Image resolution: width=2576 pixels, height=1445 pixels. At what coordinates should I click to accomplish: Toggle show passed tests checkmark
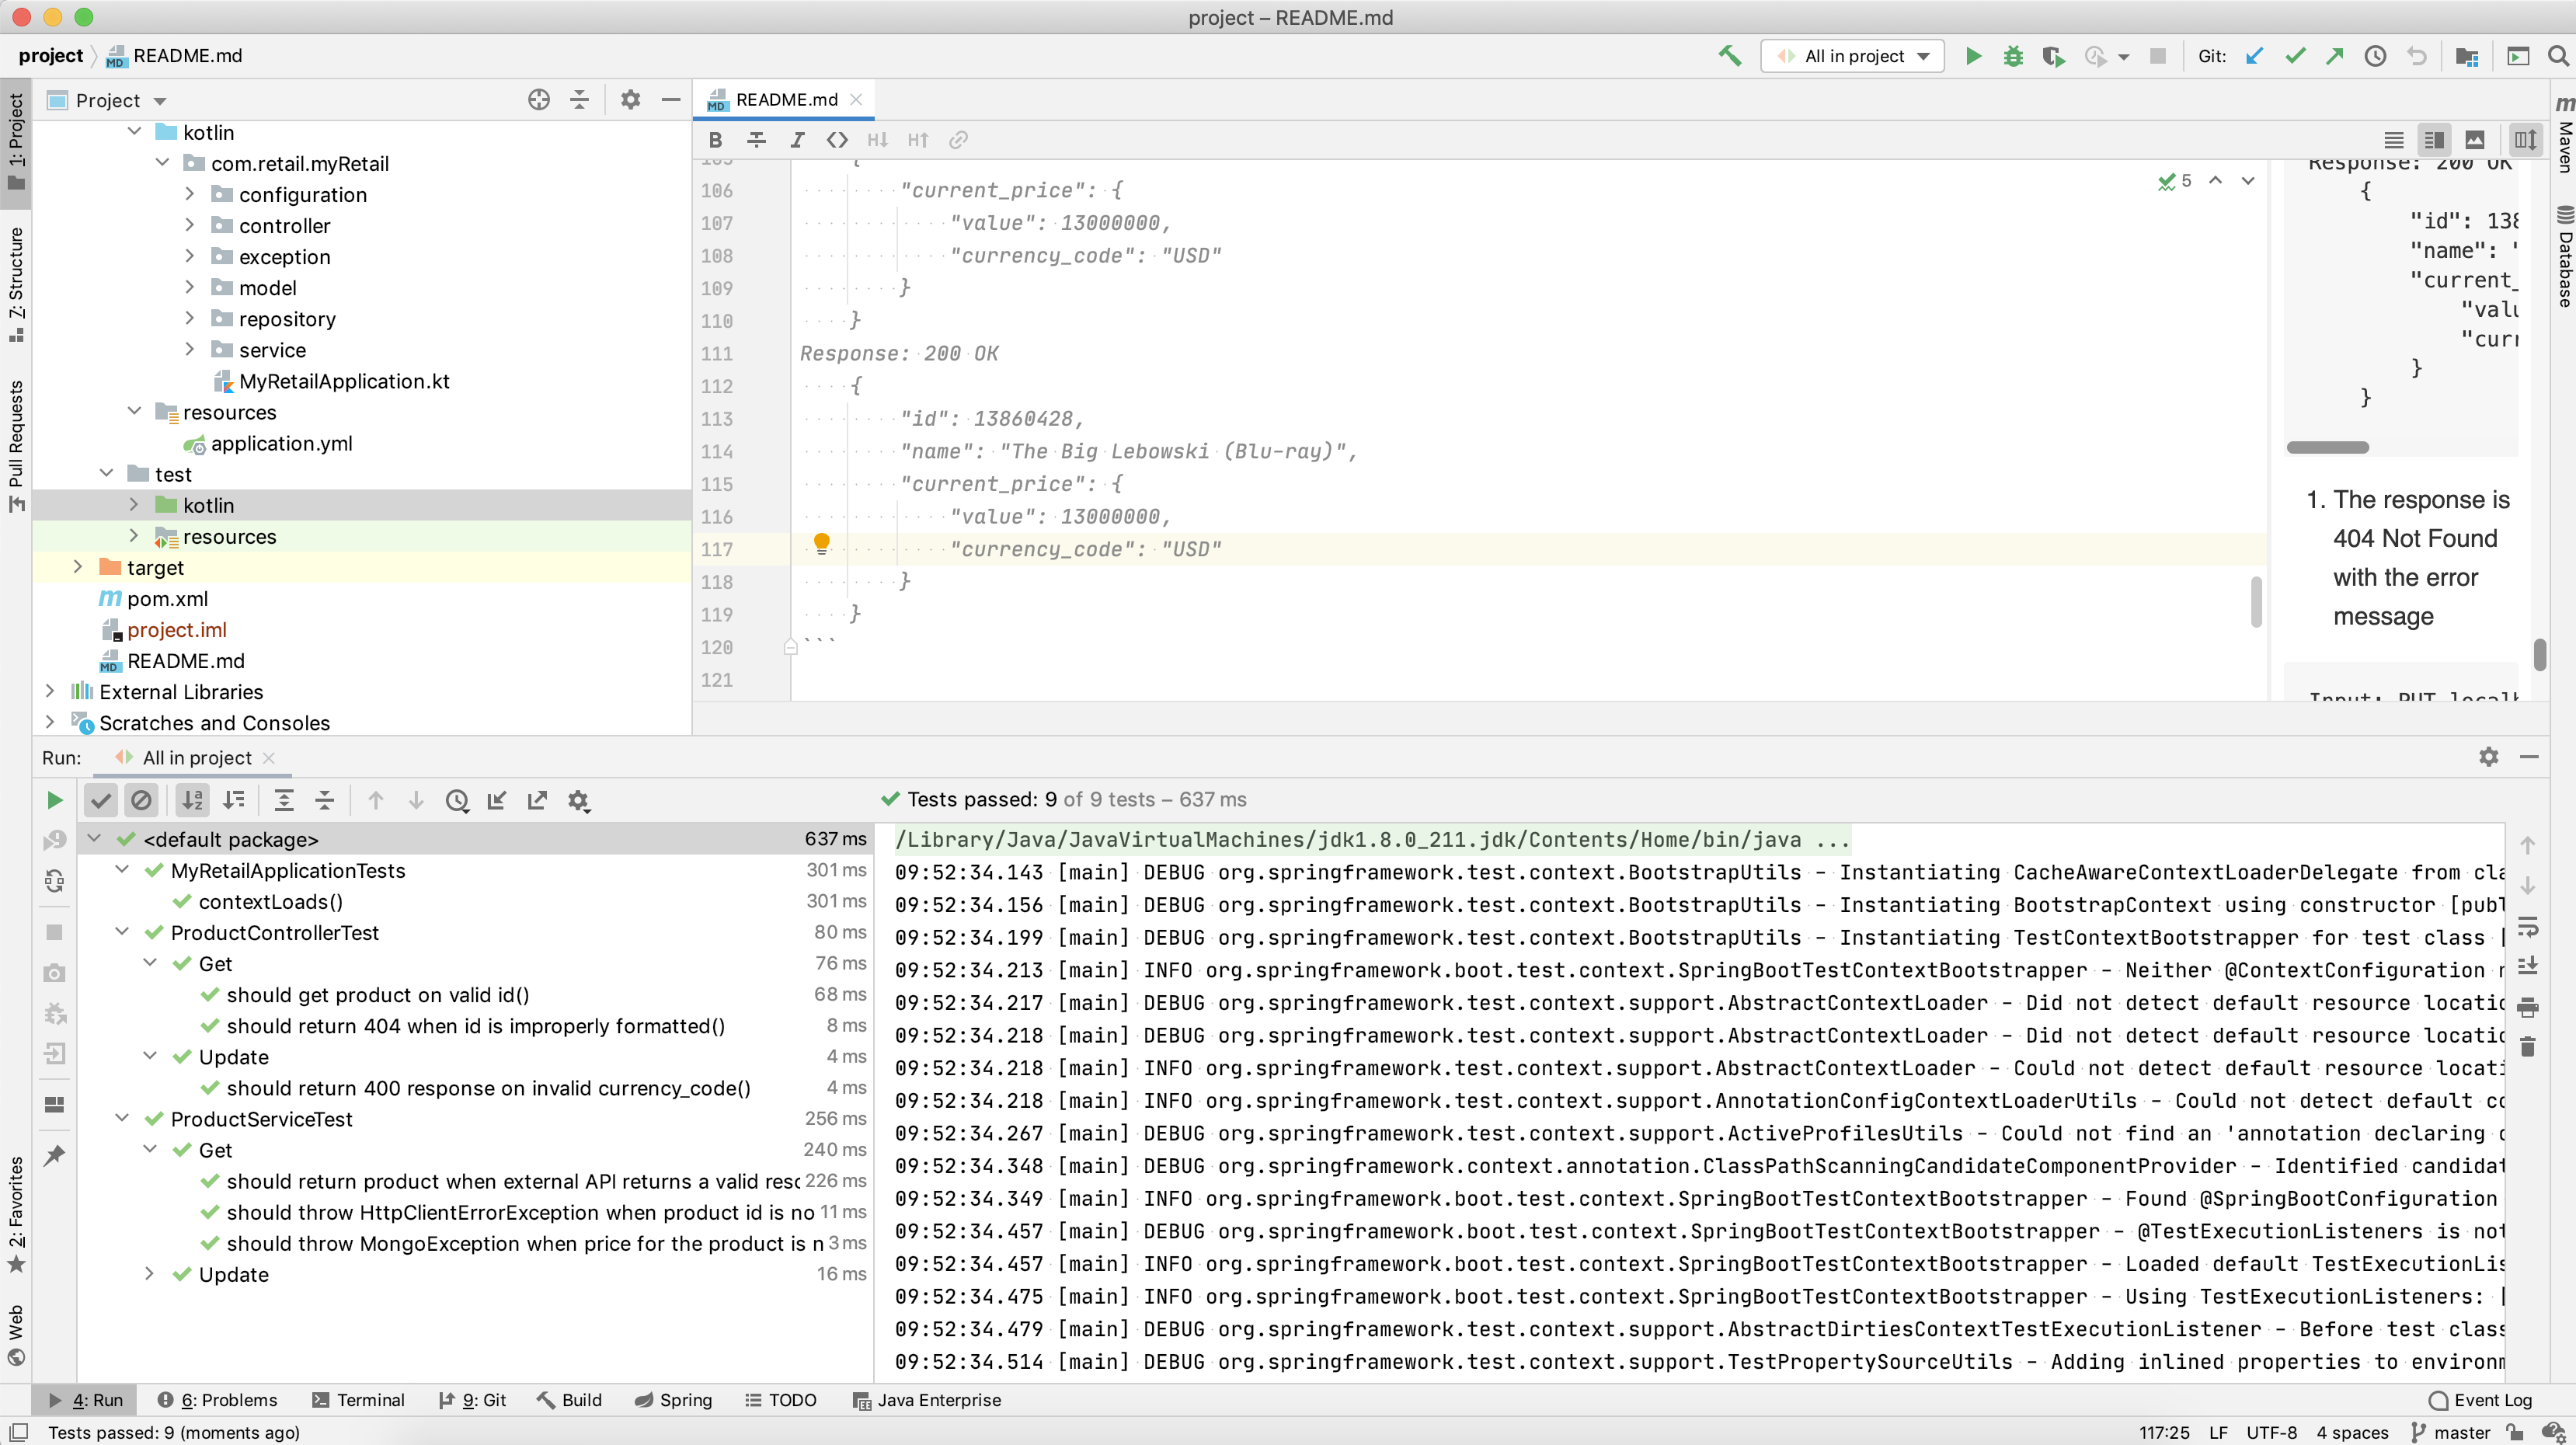[101, 800]
